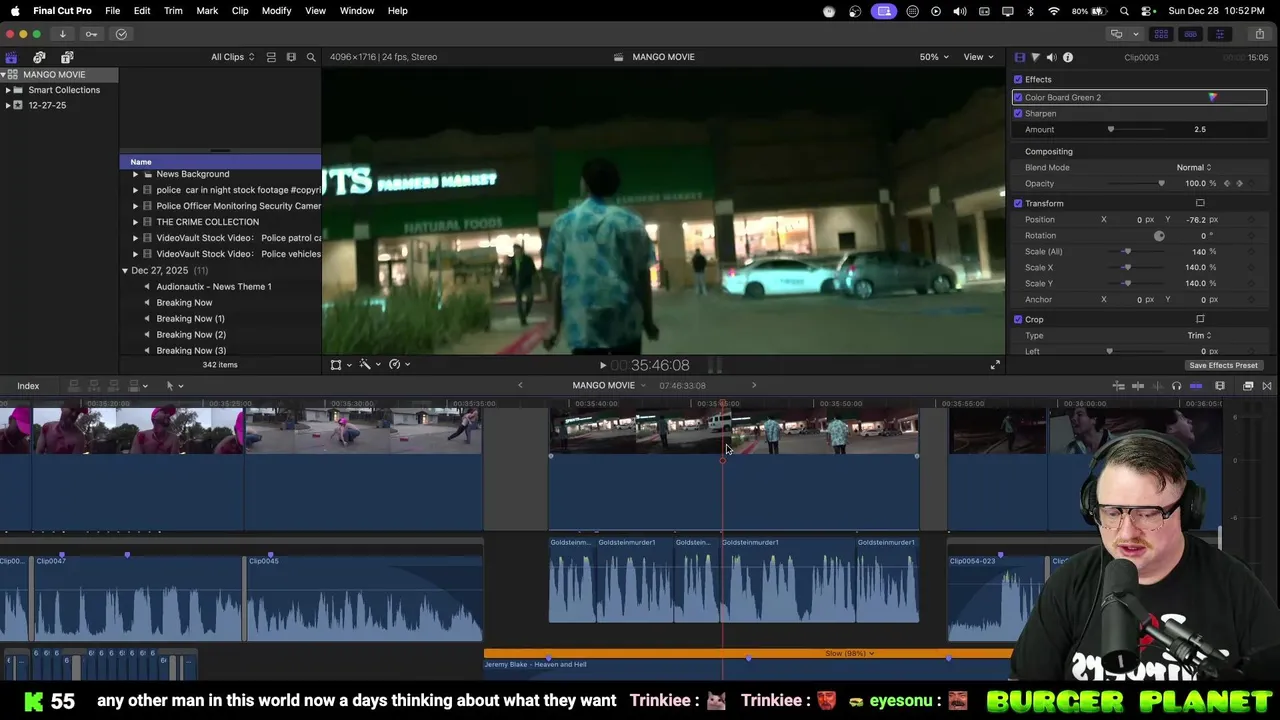Show Crop onscreen controls icon

tap(1200, 319)
